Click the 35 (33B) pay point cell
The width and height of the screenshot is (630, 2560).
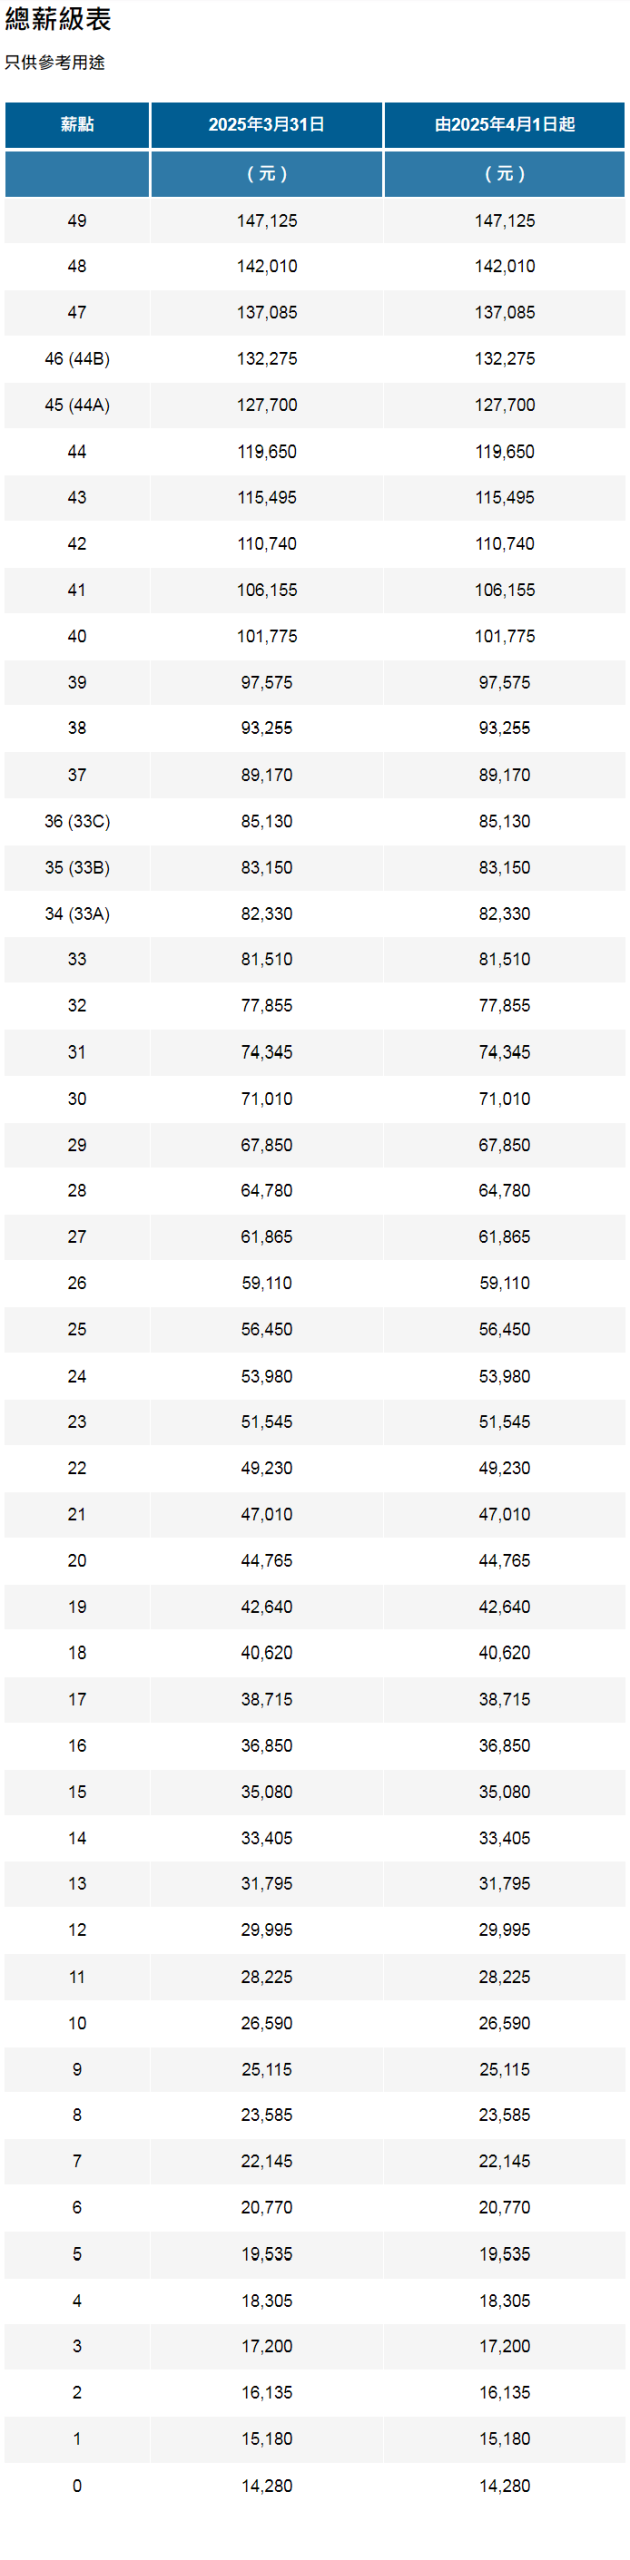[77, 867]
